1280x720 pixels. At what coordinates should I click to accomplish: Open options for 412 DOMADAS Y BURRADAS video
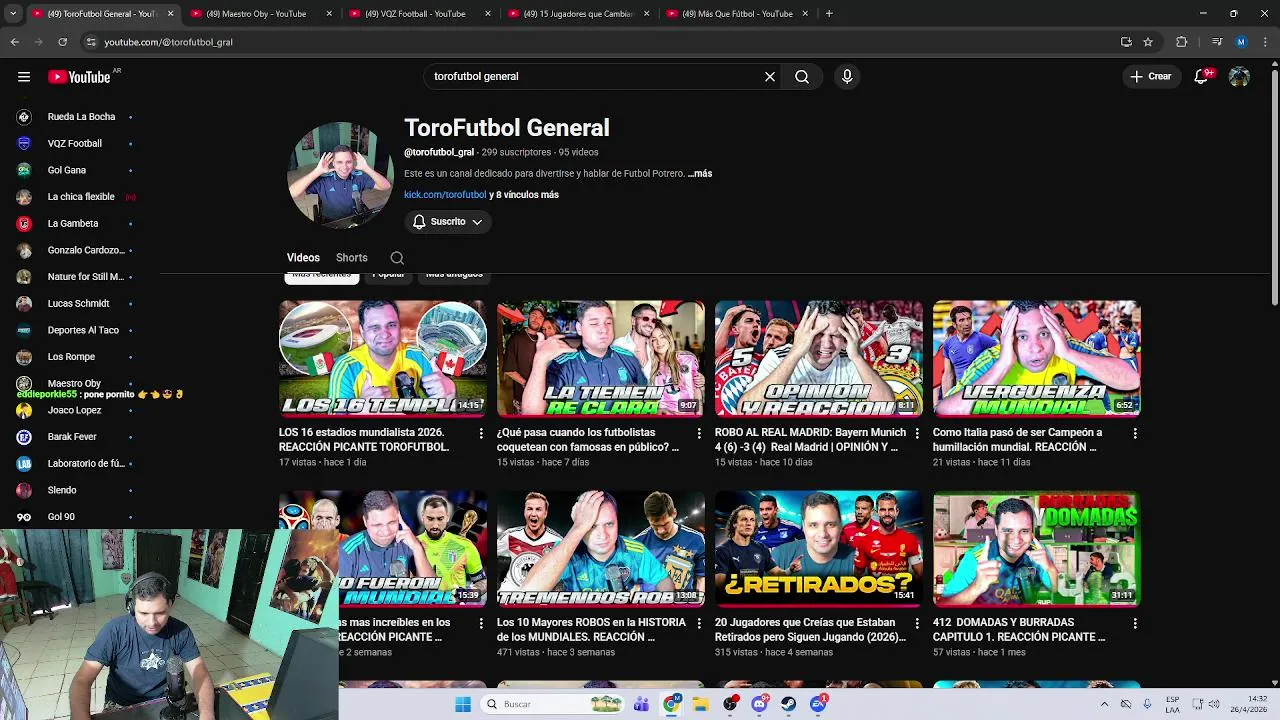click(1135, 624)
